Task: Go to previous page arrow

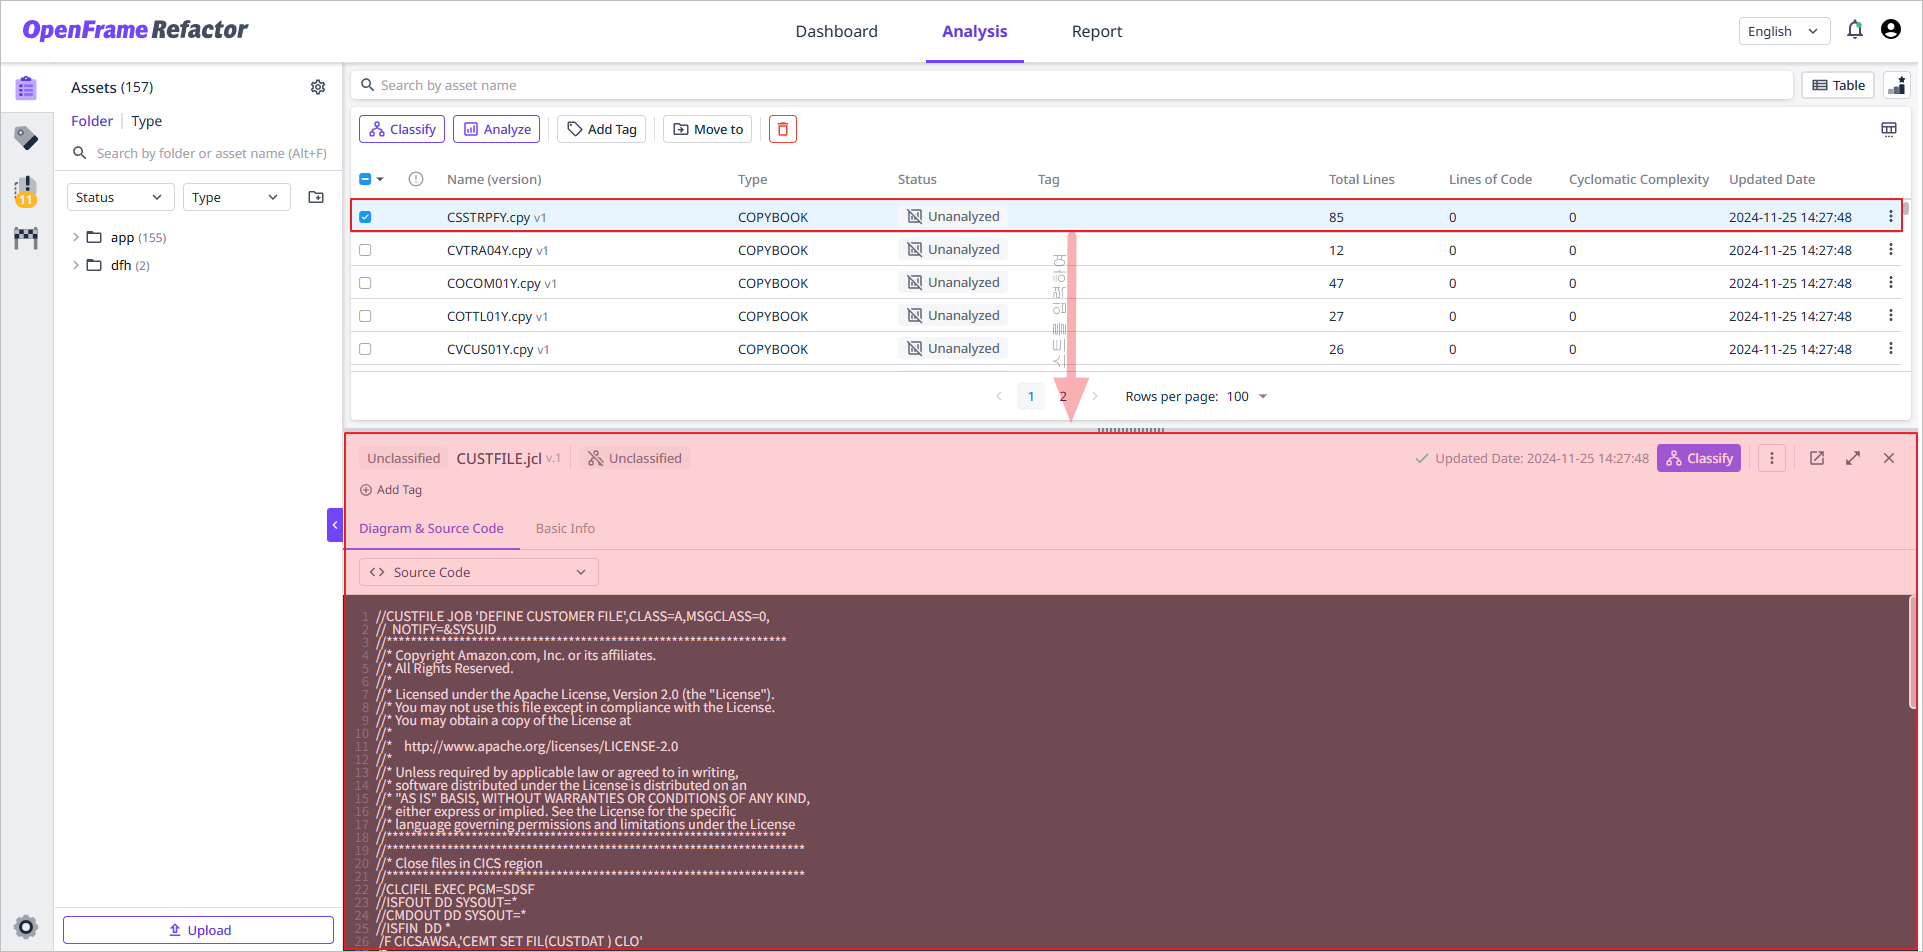Action: point(999,397)
